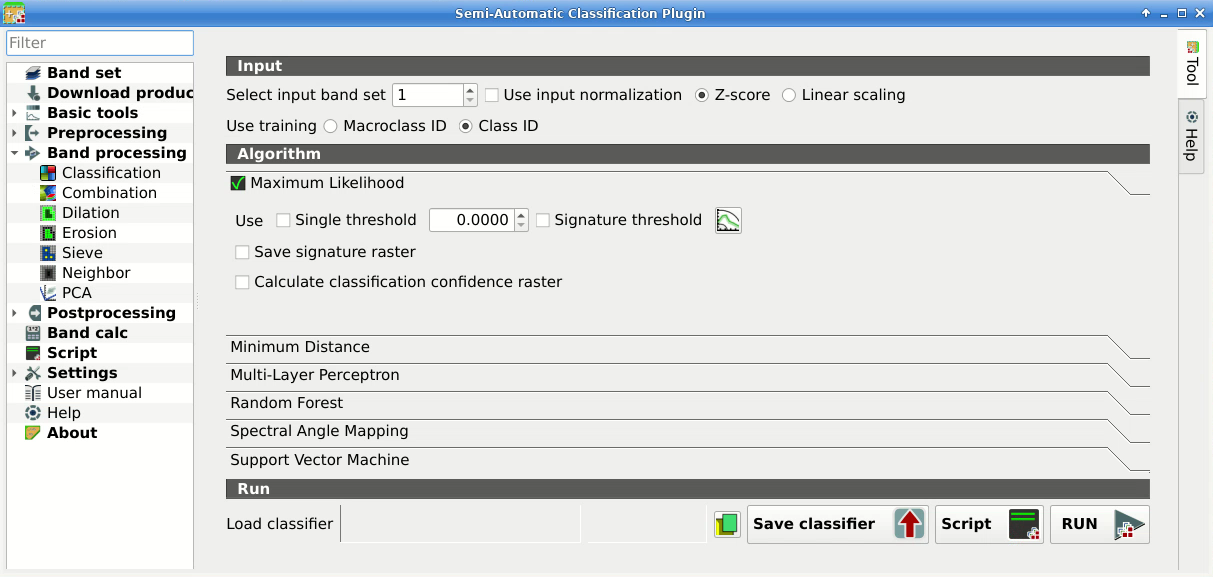Click the Erosion tool icon
Viewport: 1213px width, 577px height.
point(48,233)
